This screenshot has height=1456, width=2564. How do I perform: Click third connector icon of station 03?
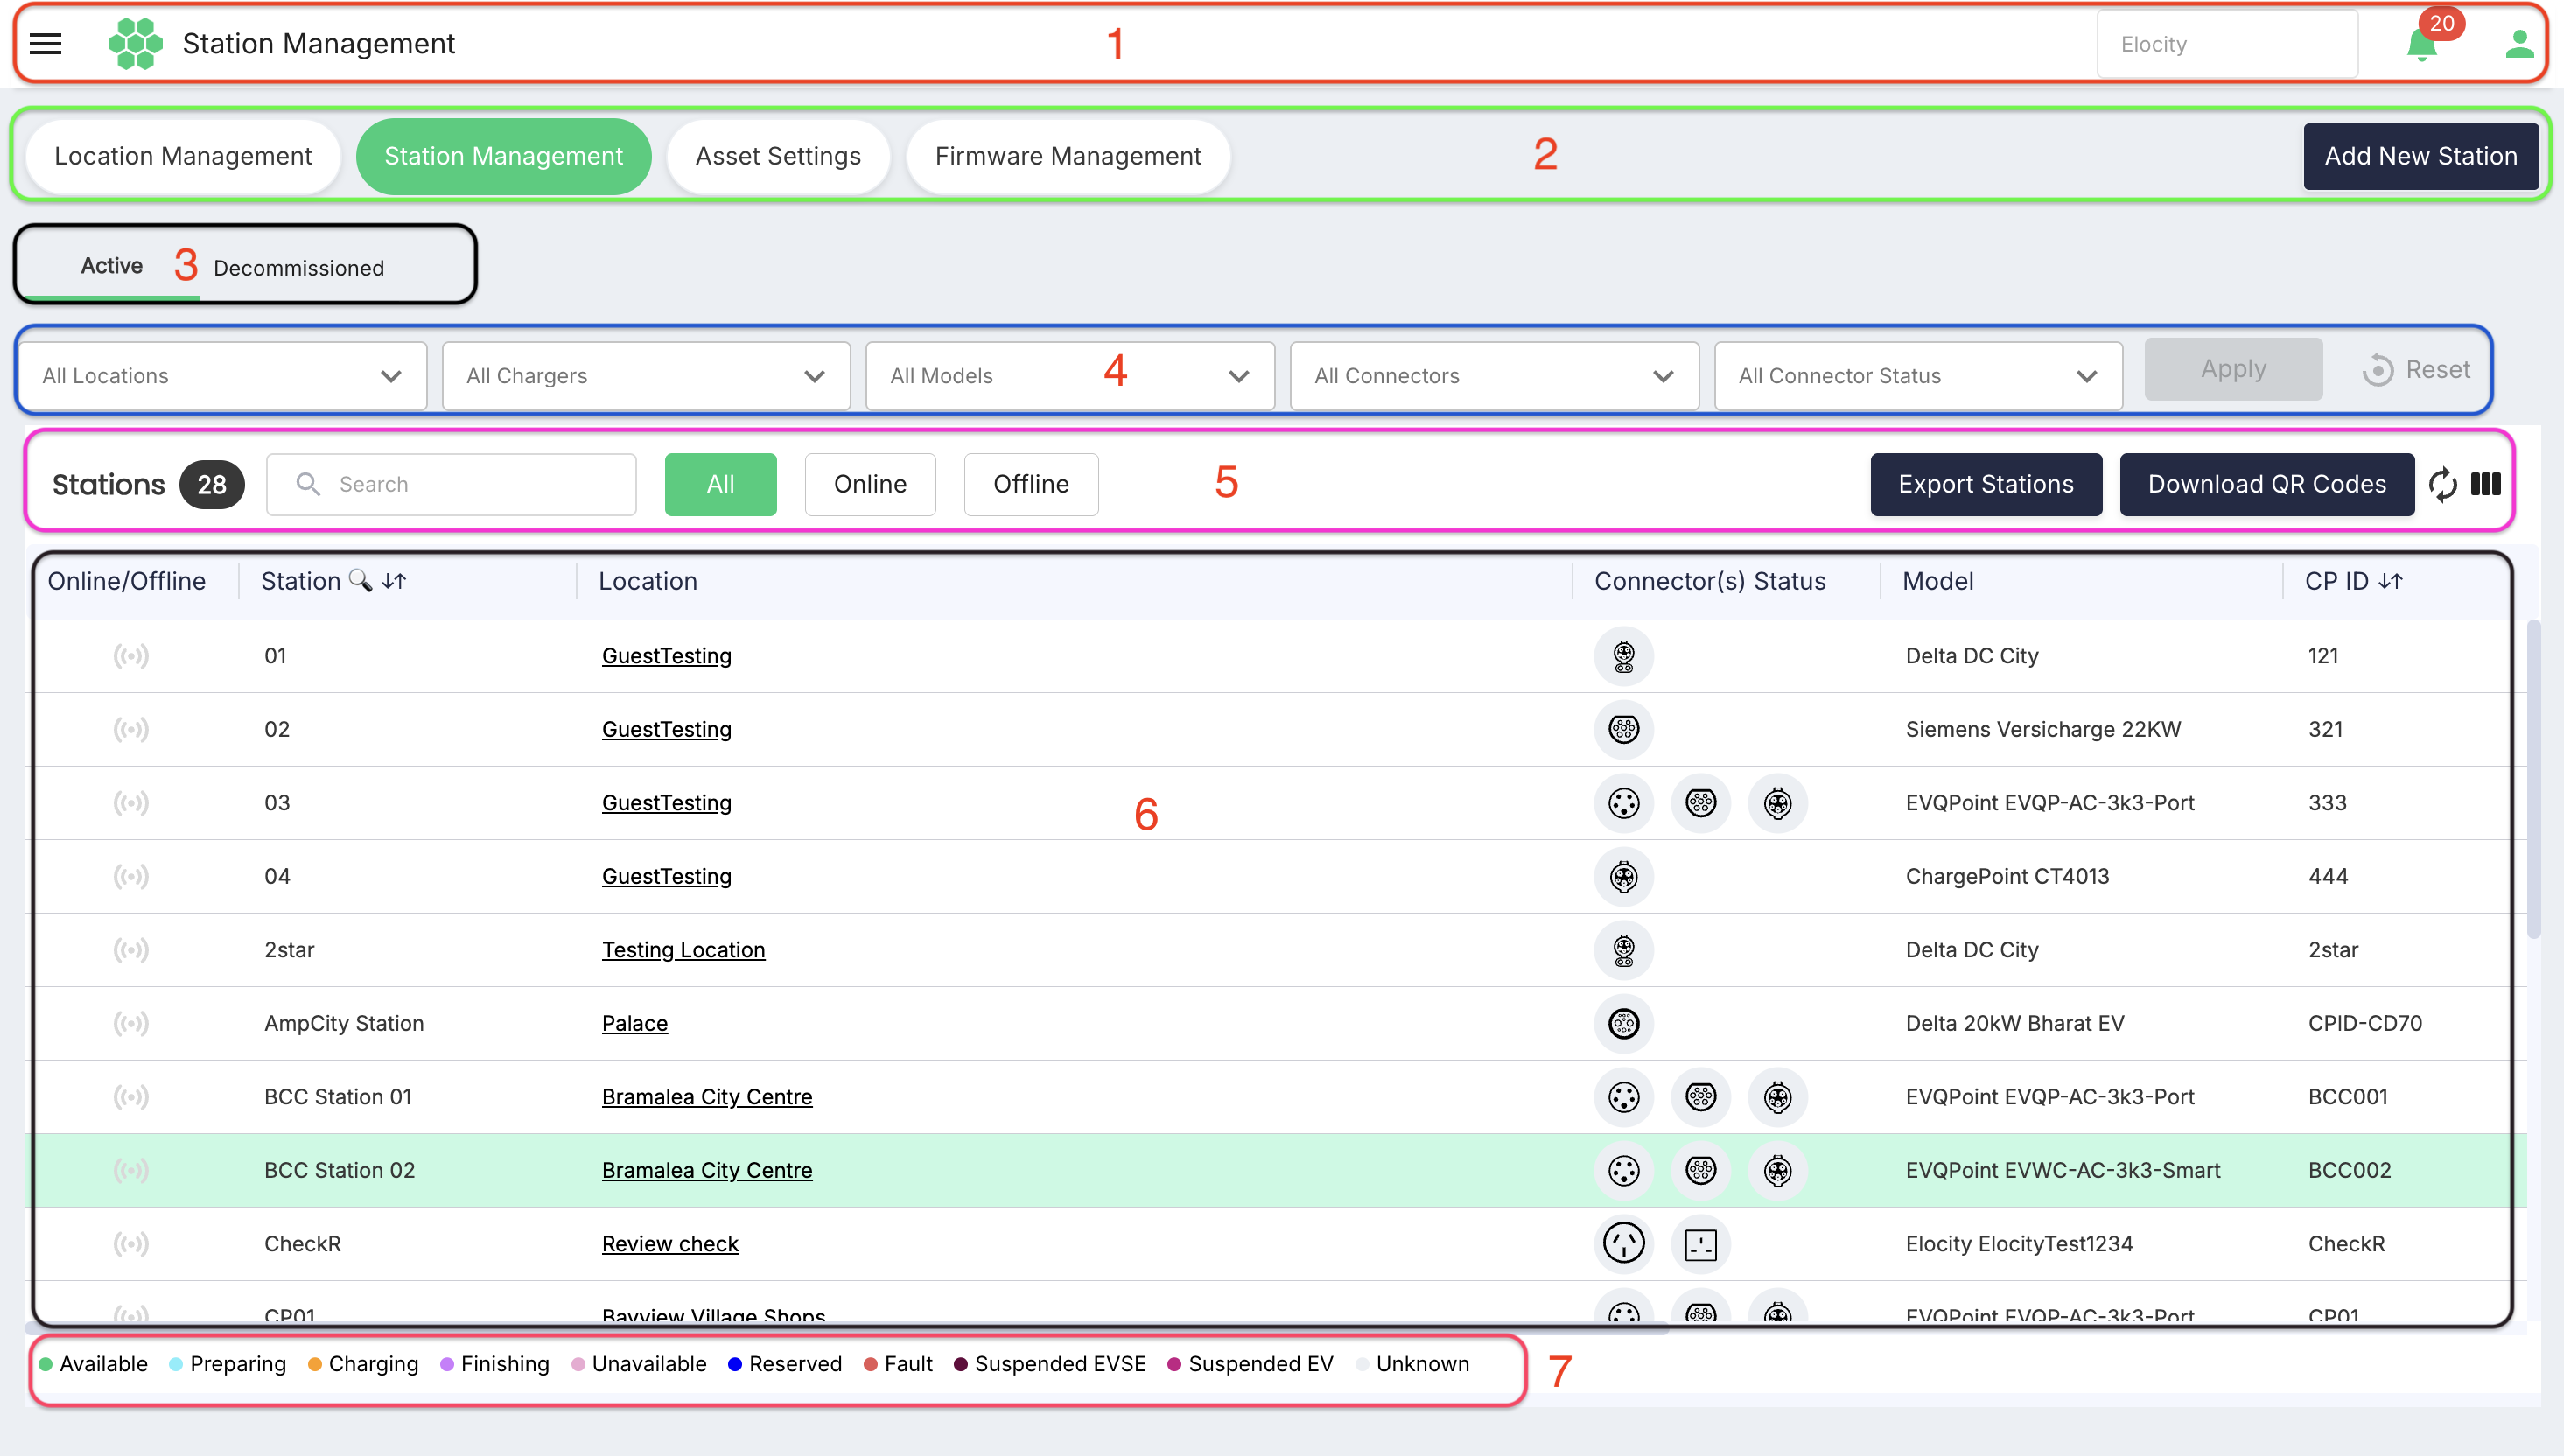coord(1777,803)
